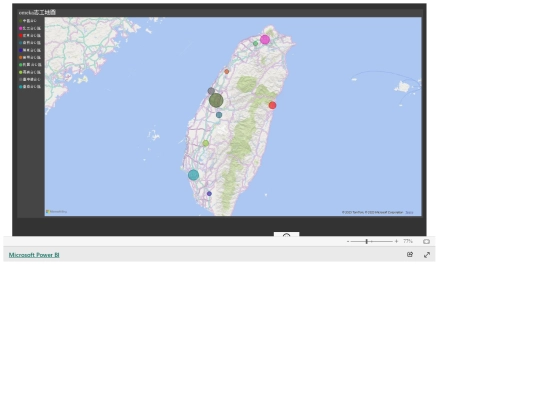
Task: Select the olive-green legend entry
Action: pos(28,21)
